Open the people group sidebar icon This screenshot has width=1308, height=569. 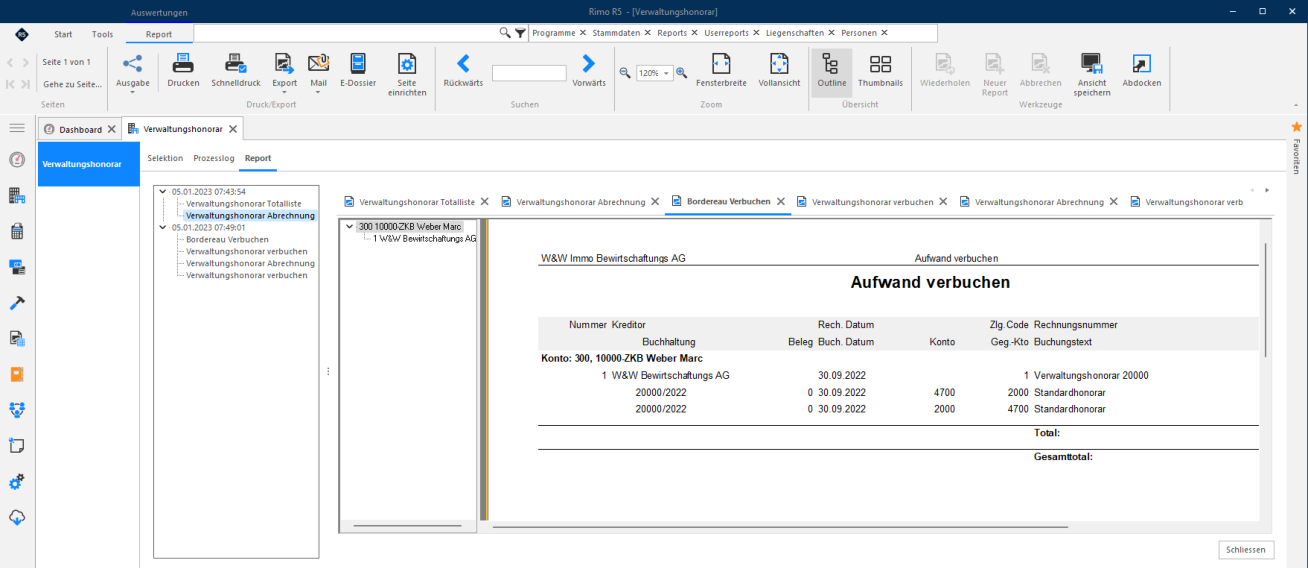click(17, 410)
